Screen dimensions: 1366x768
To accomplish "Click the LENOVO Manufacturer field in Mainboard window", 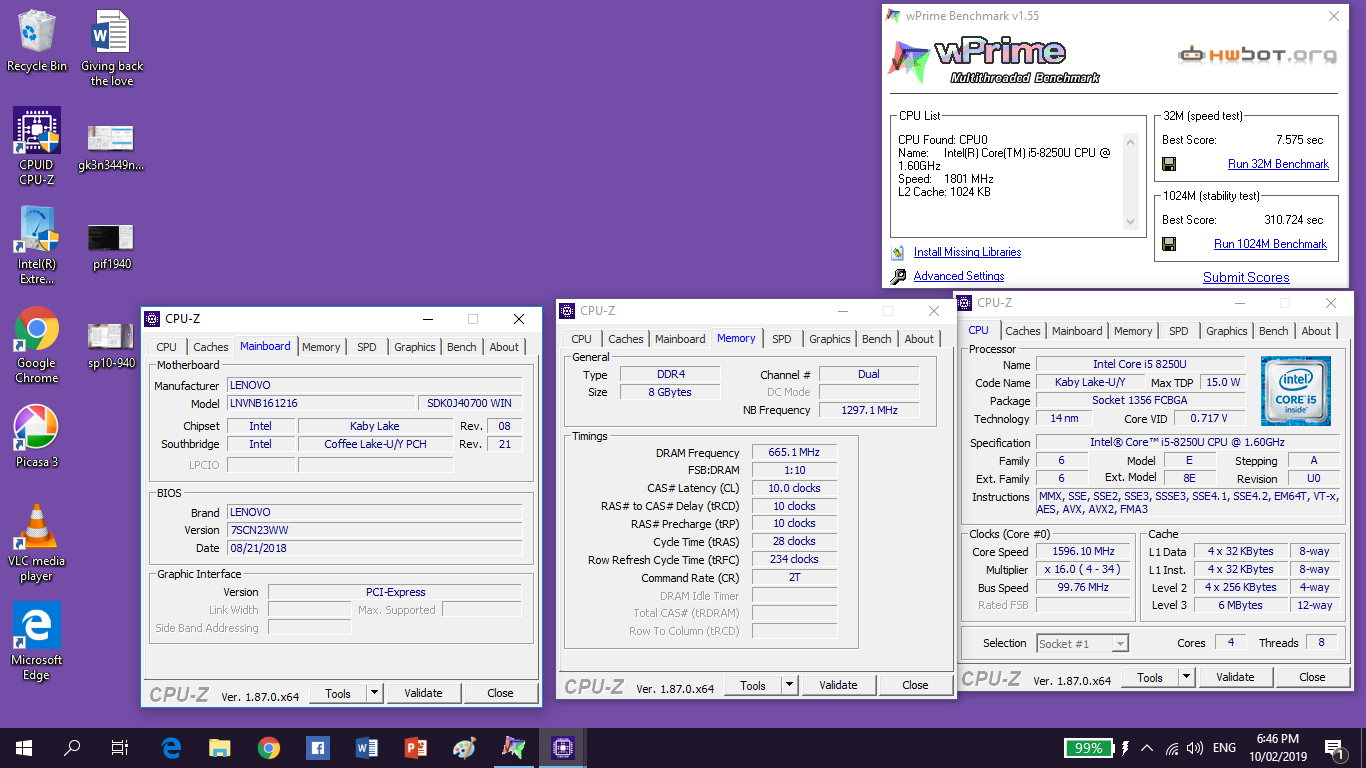I will point(374,385).
